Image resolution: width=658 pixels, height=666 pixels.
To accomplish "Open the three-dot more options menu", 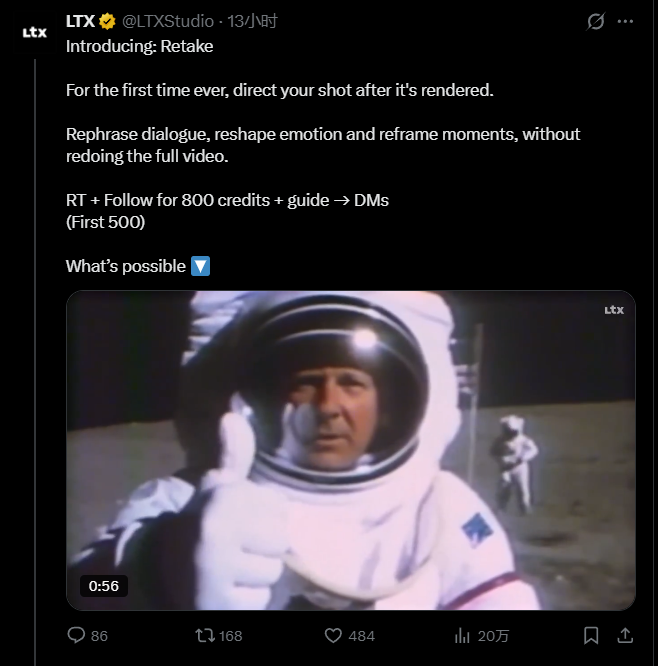I will [x=626, y=21].
